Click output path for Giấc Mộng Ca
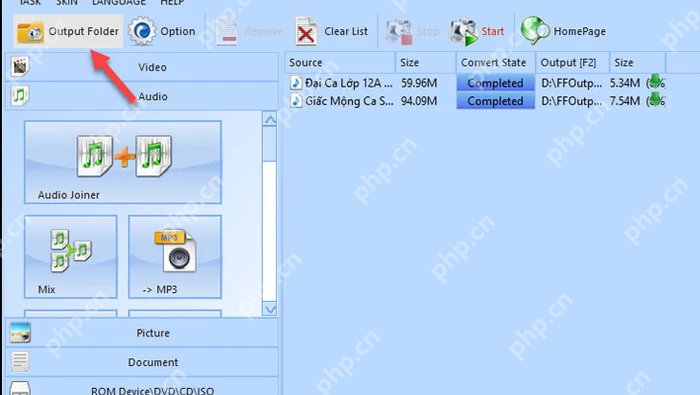The width and height of the screenshot is (700, 395). point(571,101)
